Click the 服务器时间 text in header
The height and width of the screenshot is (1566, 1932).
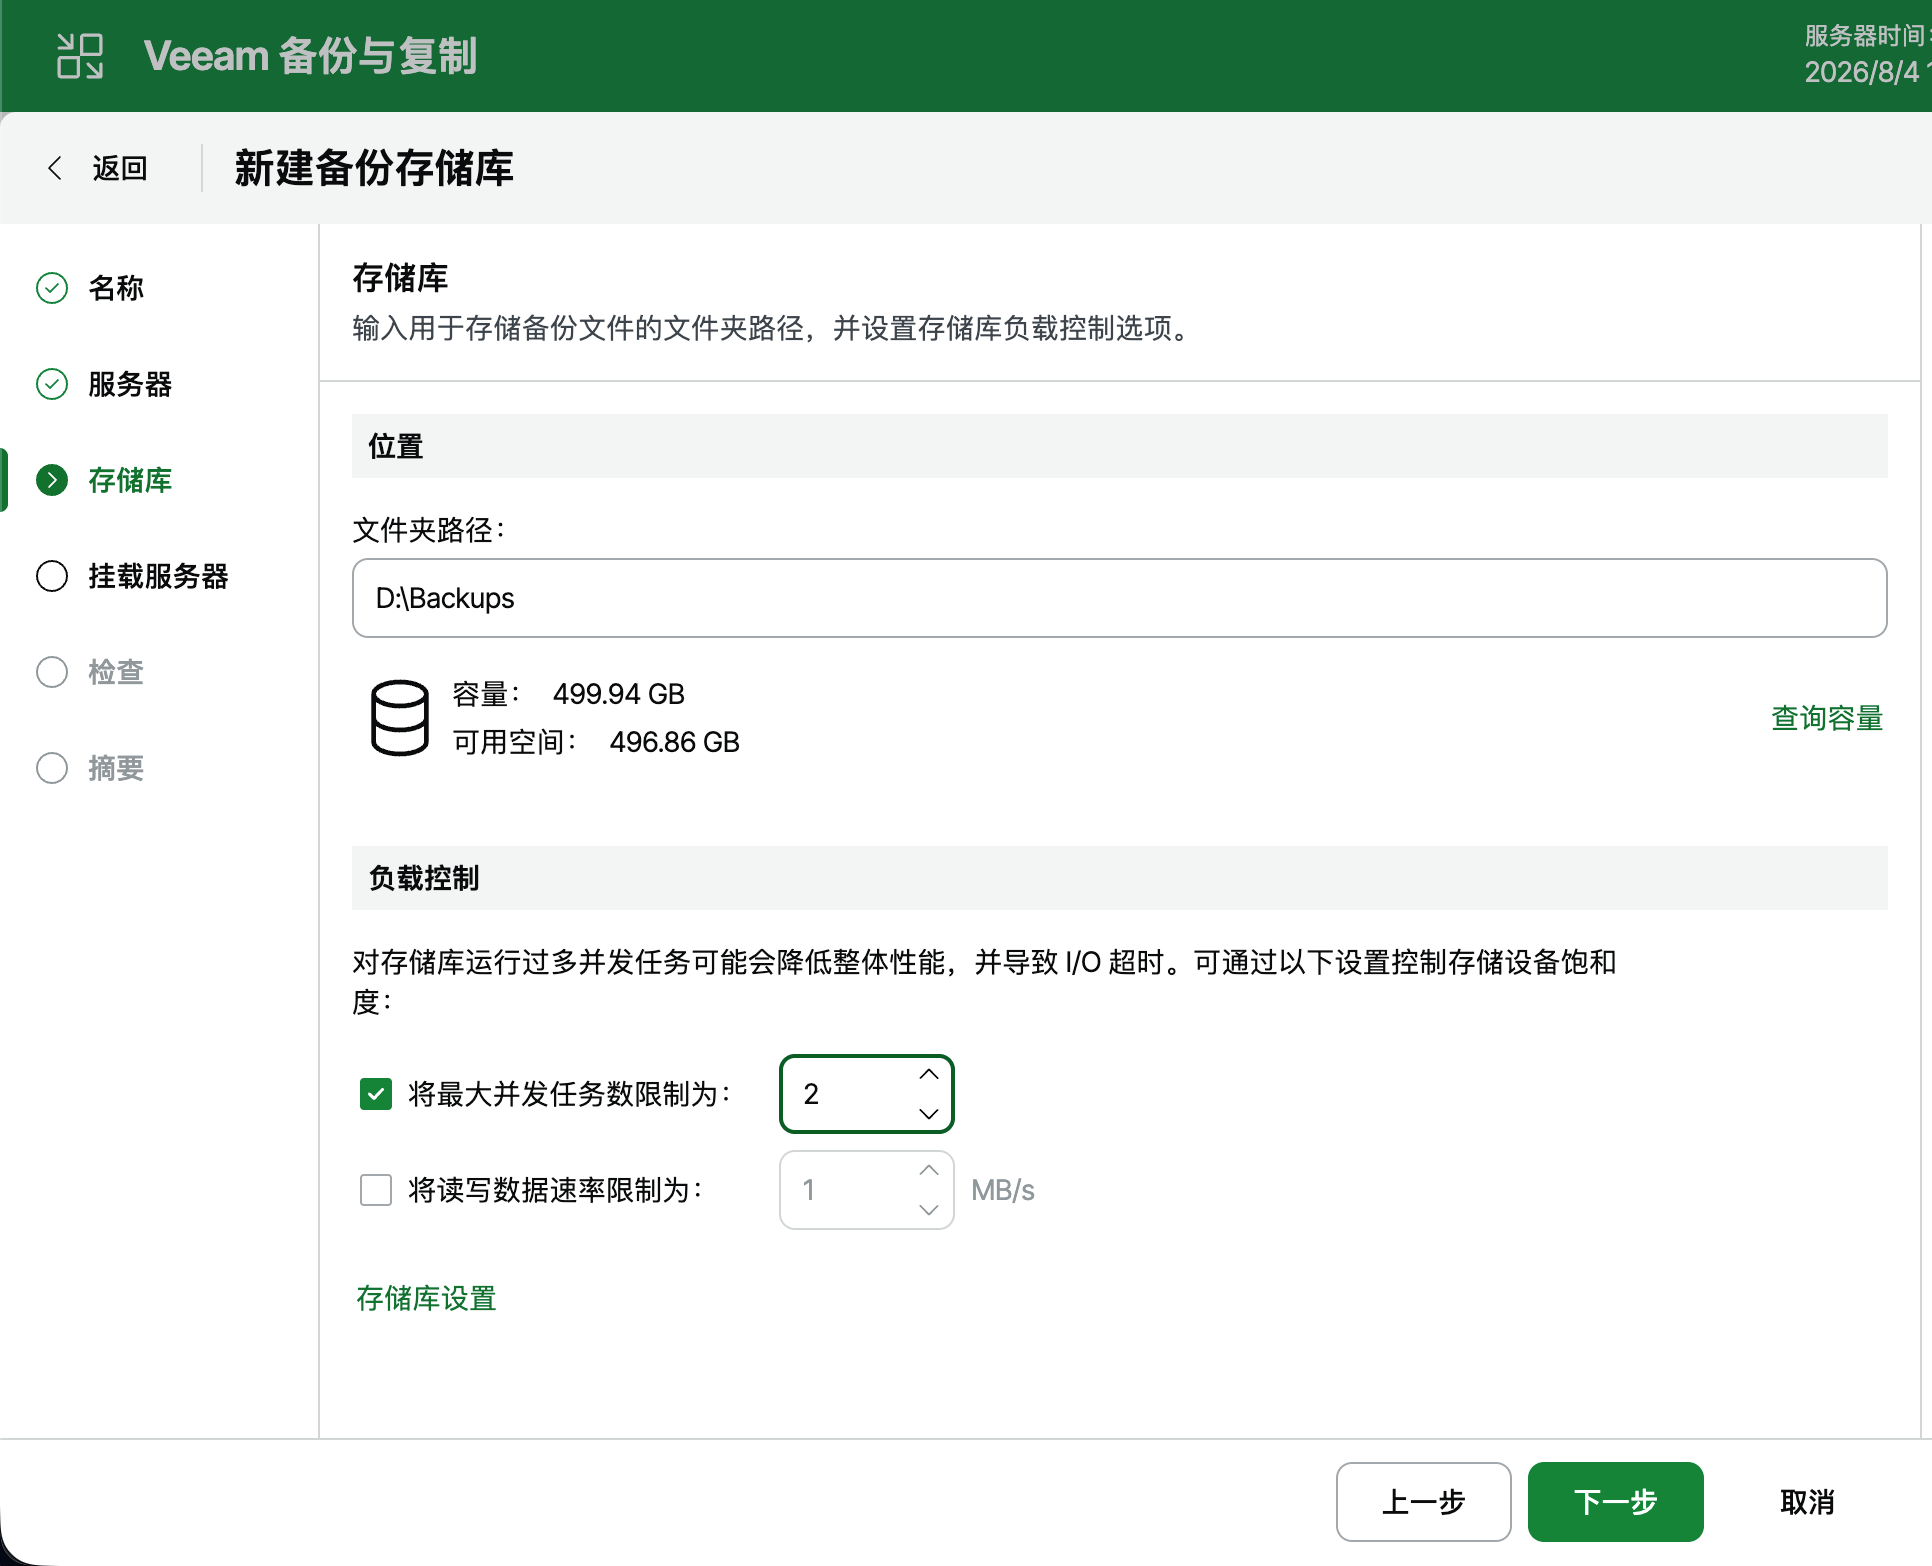tap(1868, 36)
